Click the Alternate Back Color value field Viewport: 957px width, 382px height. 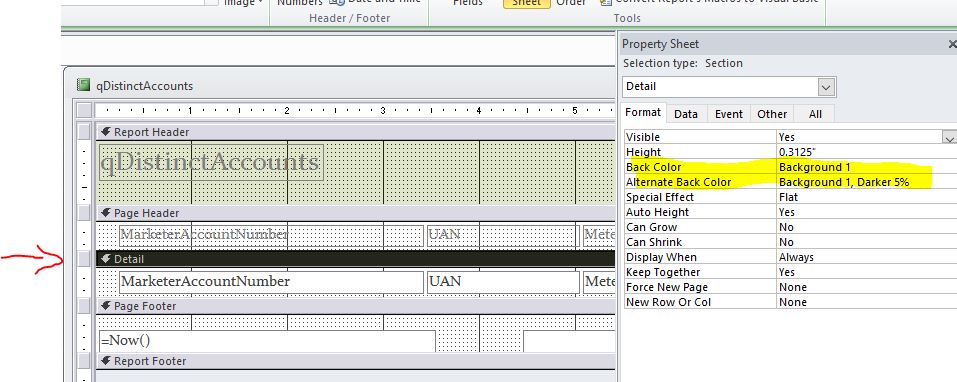click(x=866, y=182)
